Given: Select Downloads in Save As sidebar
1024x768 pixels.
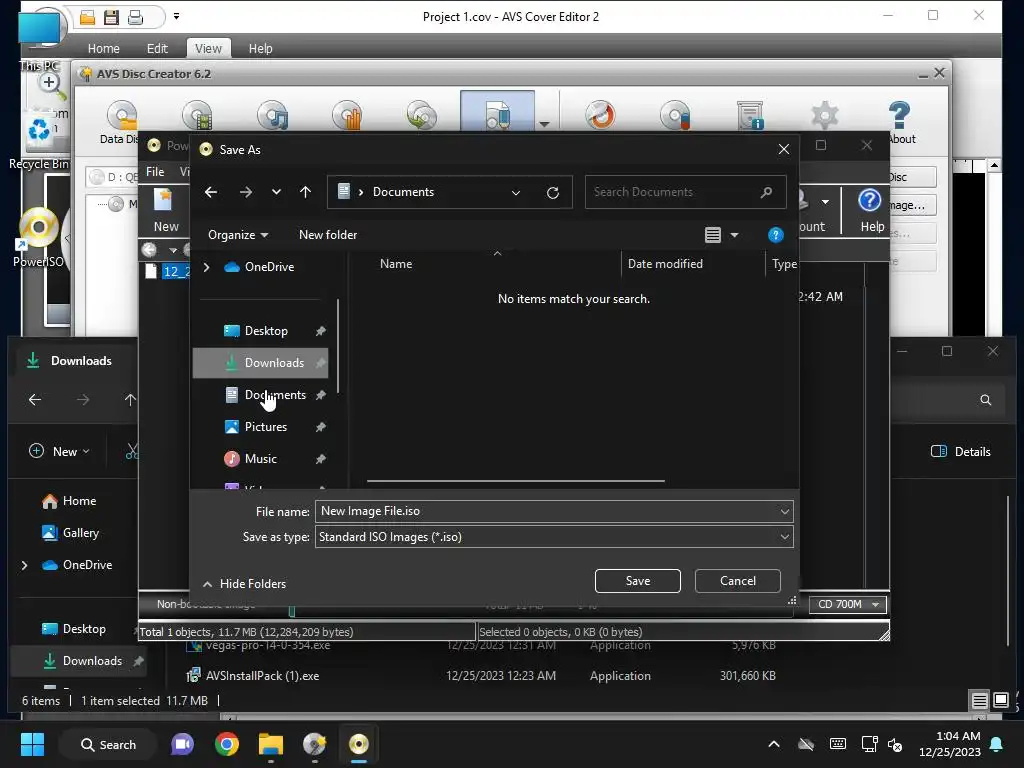Looking at the screenshot, I should 261,363.
